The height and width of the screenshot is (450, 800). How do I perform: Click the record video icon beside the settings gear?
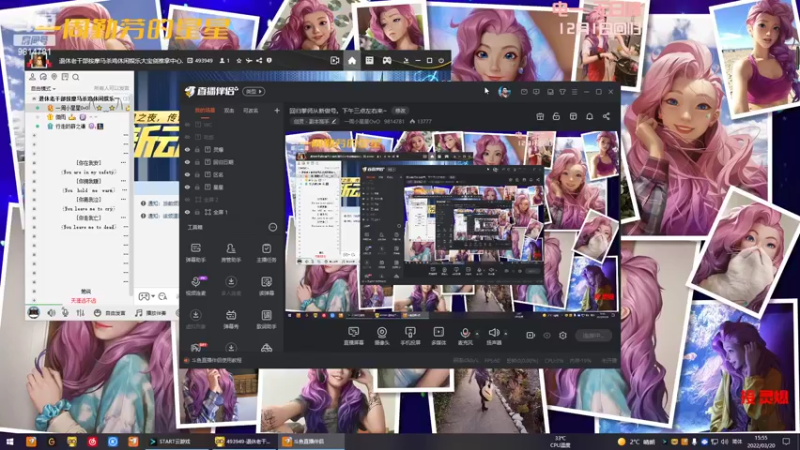pos(531,335)
